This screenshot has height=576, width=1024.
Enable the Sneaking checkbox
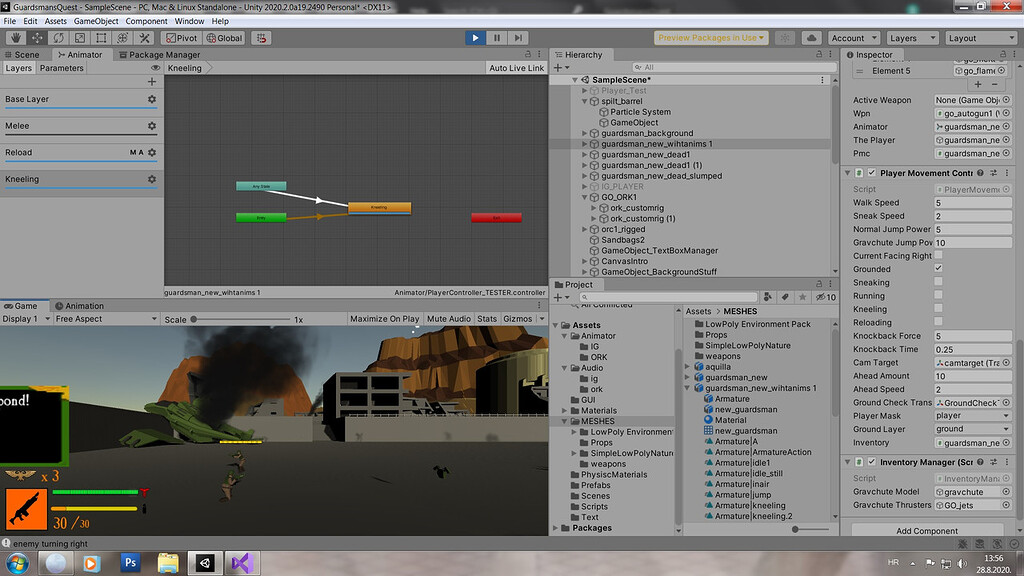click(938, 282)
